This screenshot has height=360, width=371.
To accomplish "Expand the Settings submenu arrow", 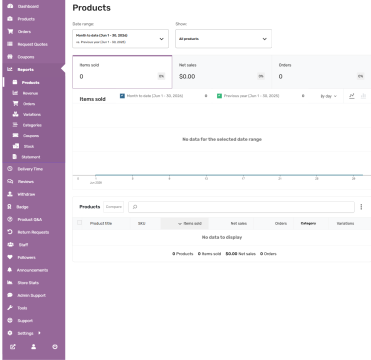I will pyautogui.click(x=39, y=333).
